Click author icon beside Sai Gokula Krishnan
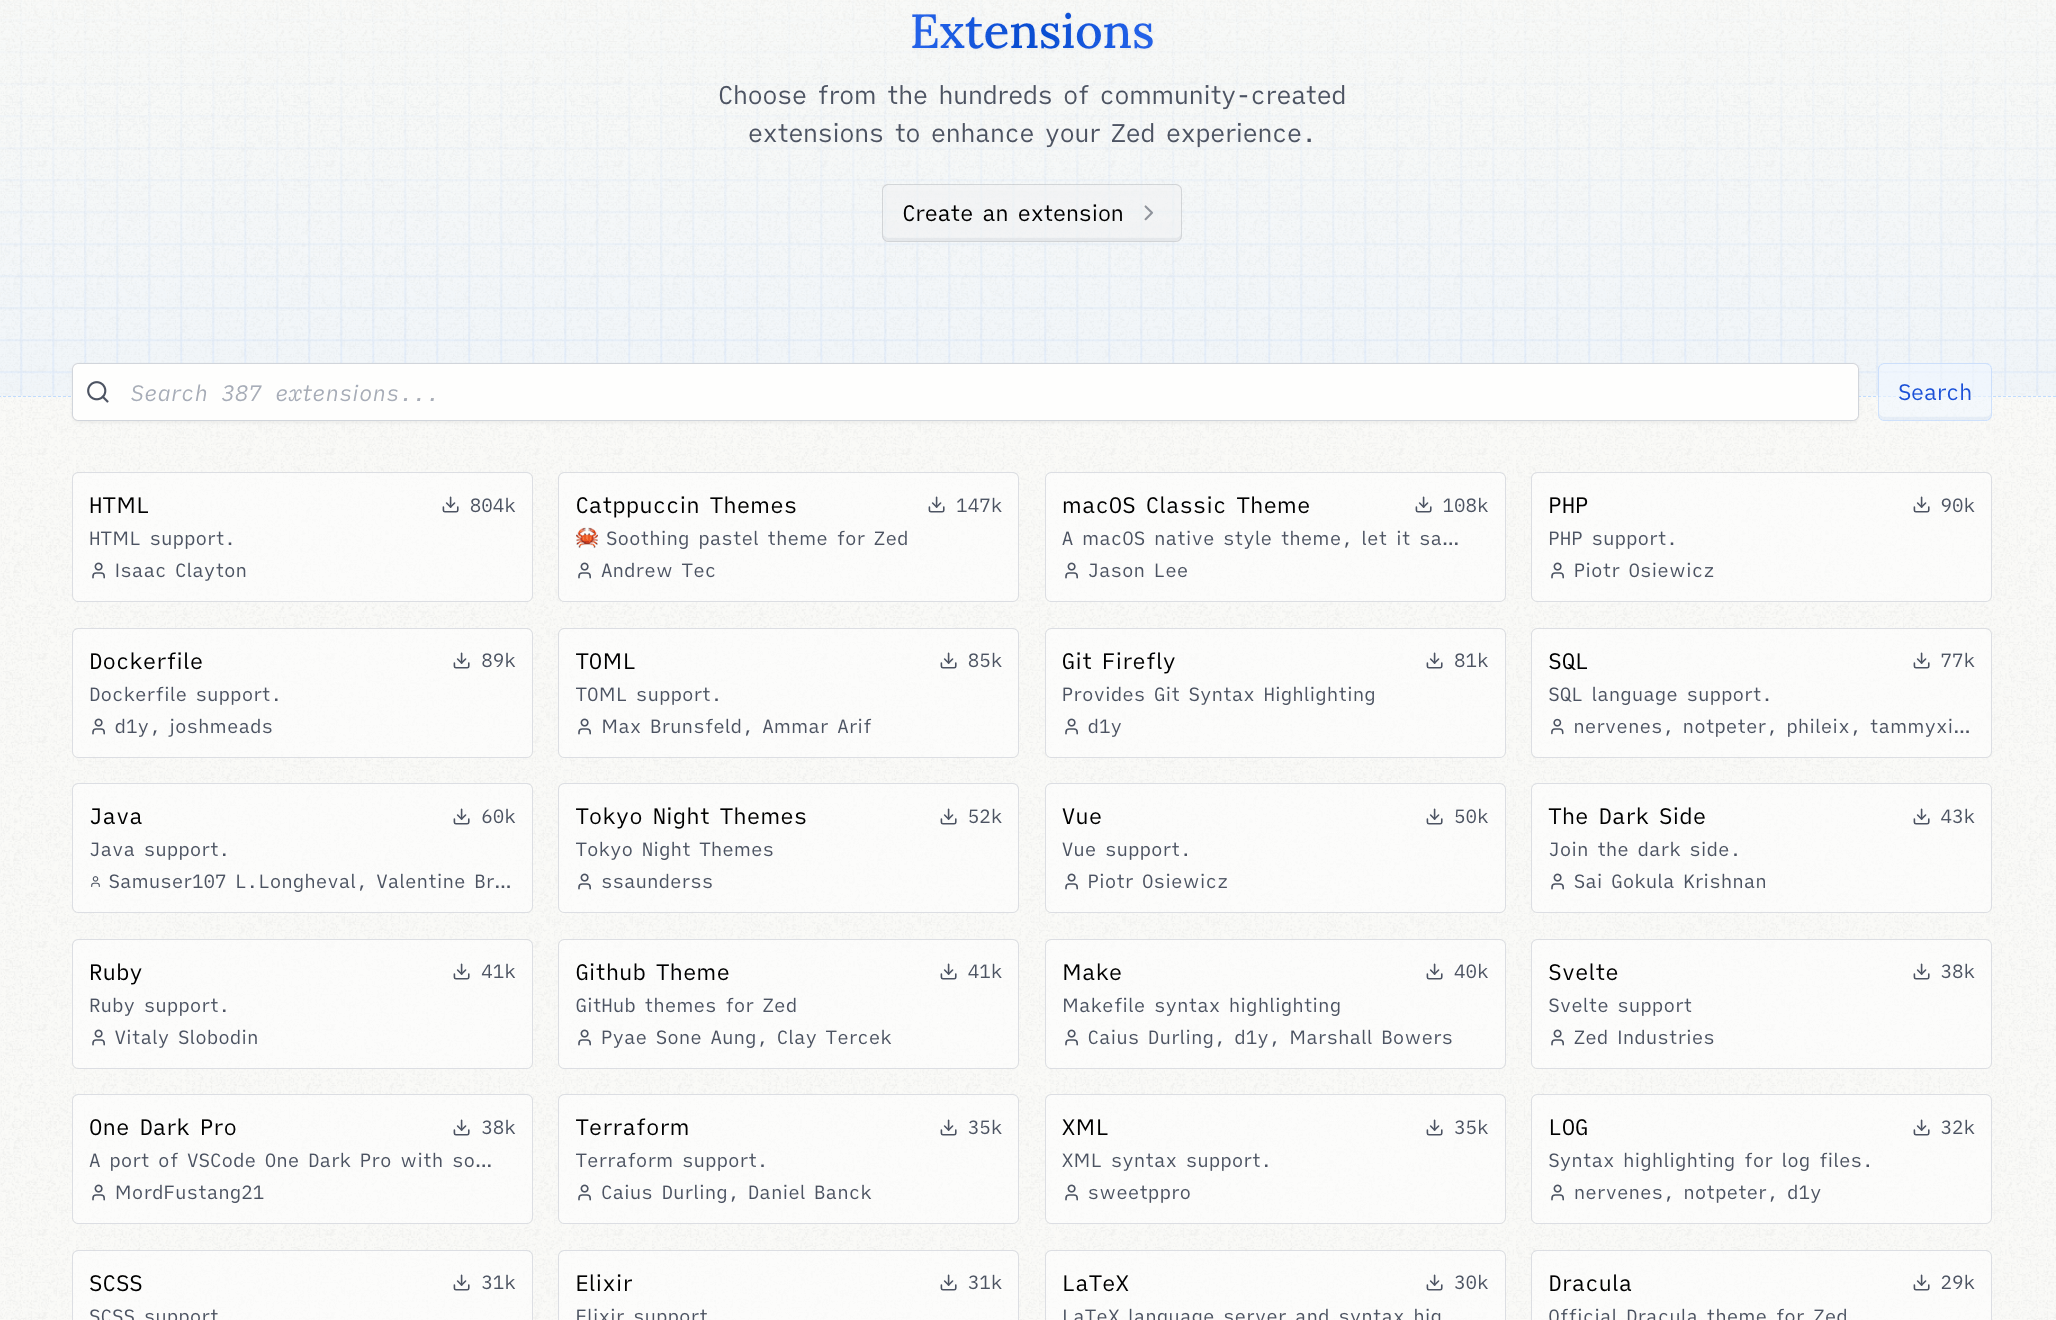 click(1557, 882)
